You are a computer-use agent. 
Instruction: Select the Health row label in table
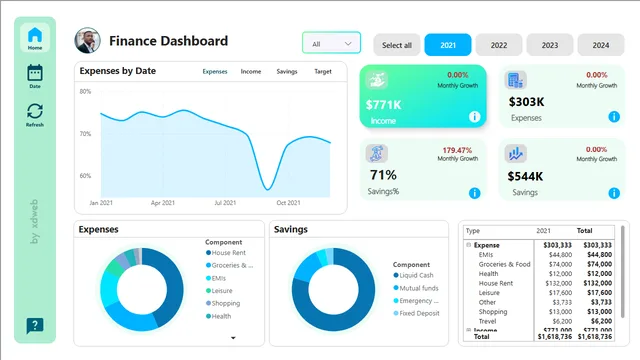pyautogui.click(x=488, y=273)
